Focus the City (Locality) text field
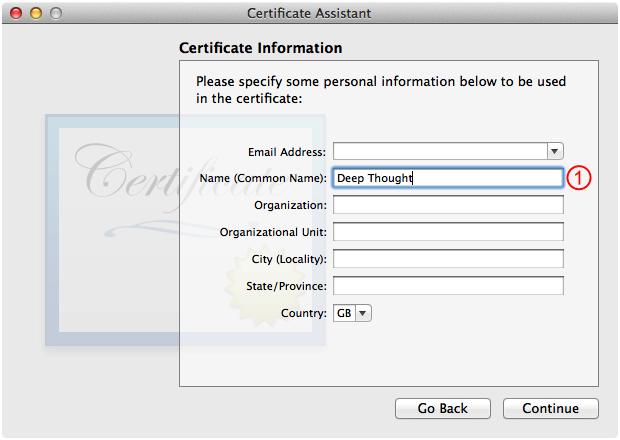620x440 pixels. pyautogui.click(x=448, y=259)
